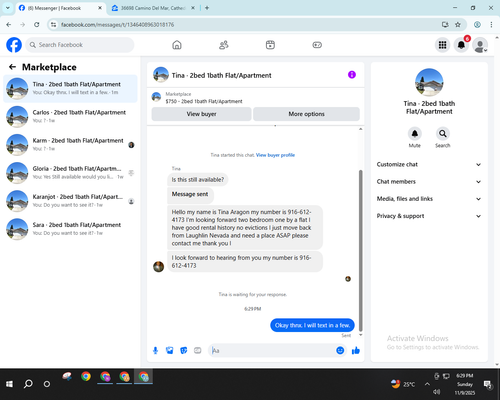Viewport: 500px width, 400px height.
Task: Send a thumbs-up like
Action: (356, 350)
